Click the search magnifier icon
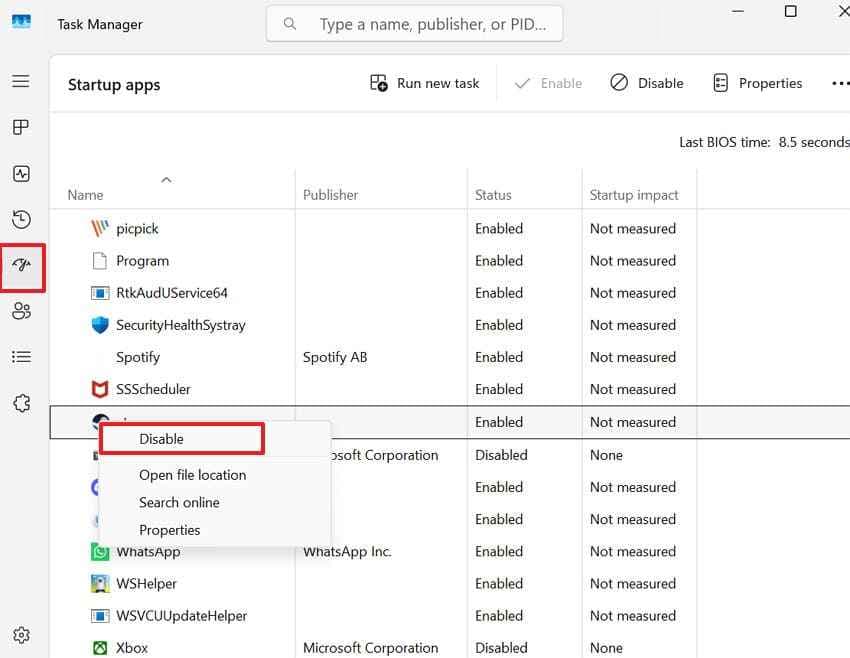 tap(290, 24)
